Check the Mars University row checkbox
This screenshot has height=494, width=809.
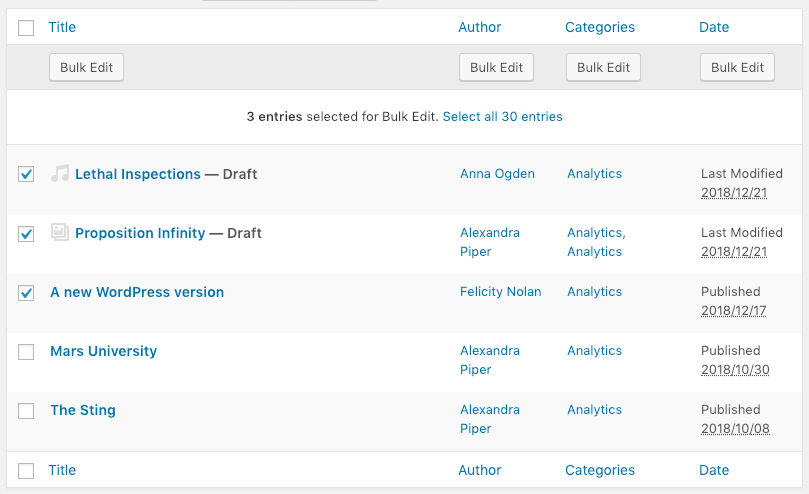coord(27,351)
